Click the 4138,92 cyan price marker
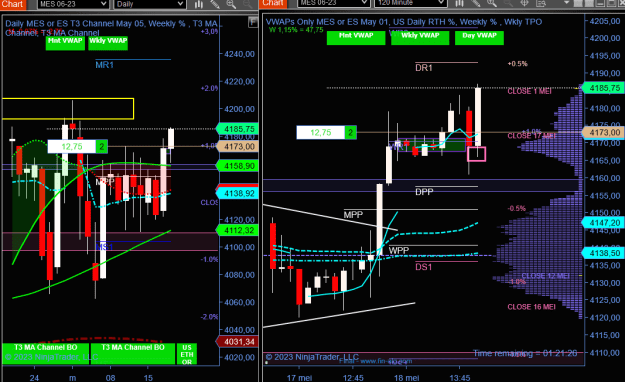The image size is (625, 382). pos(238,193)
